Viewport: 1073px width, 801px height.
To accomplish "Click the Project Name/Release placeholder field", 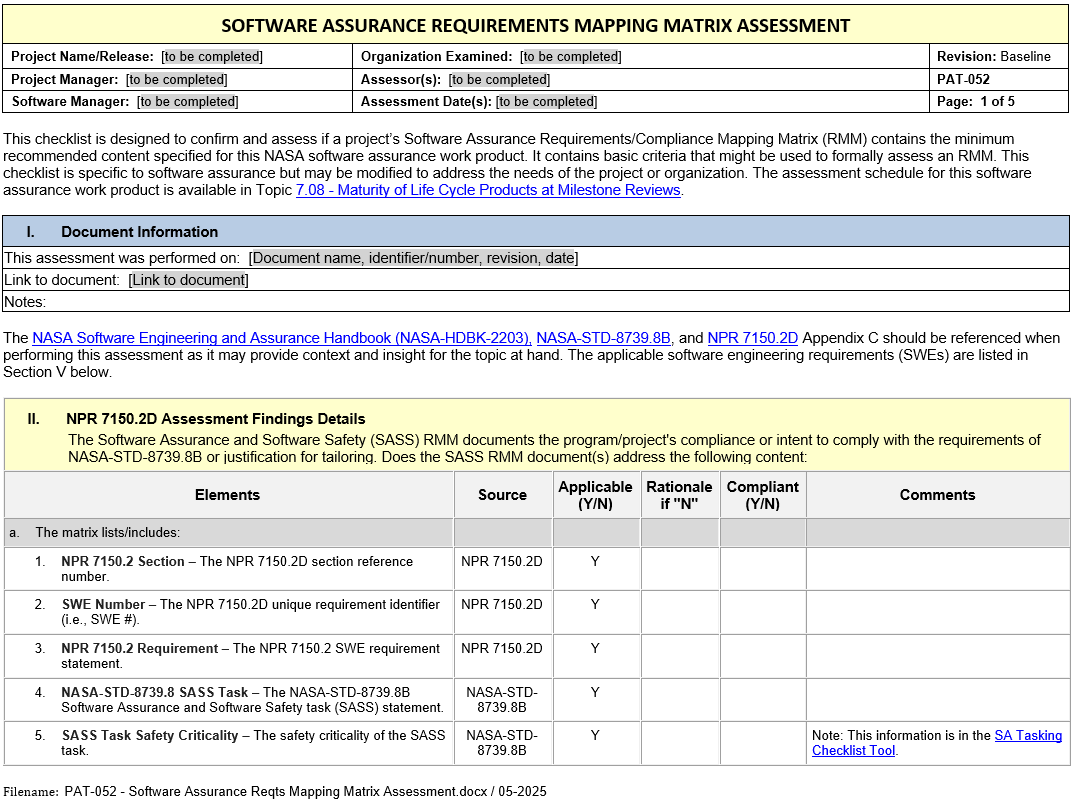I will tap(212, 57).
